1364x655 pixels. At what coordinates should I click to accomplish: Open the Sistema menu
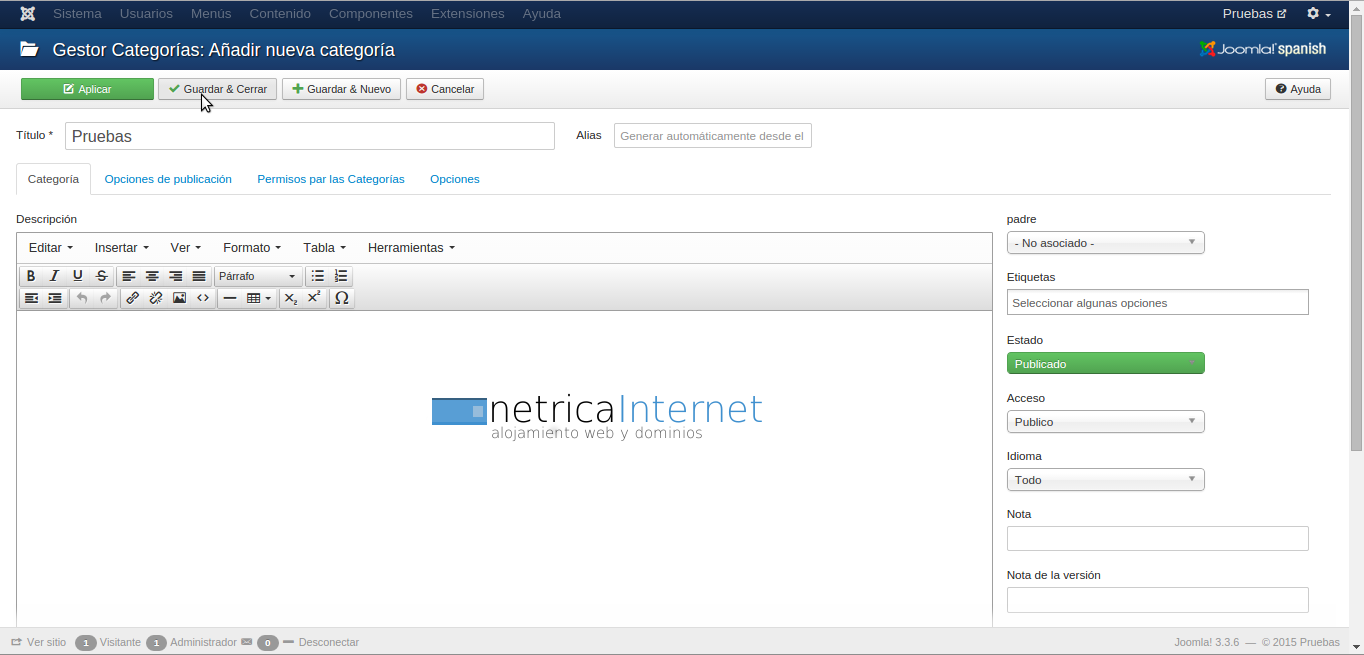(x=77, y=14)
